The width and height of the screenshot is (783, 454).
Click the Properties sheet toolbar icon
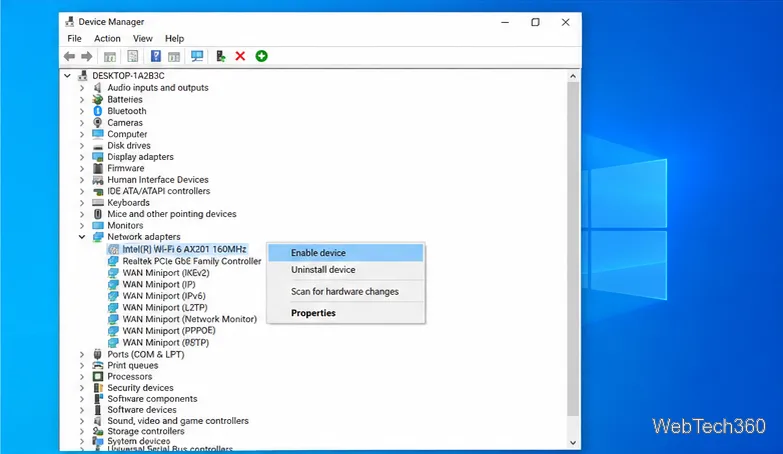pos(133,56)
